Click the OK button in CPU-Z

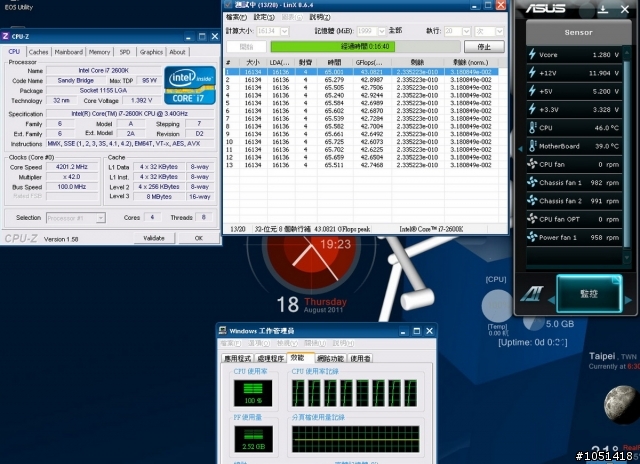(x=199, y=238)
